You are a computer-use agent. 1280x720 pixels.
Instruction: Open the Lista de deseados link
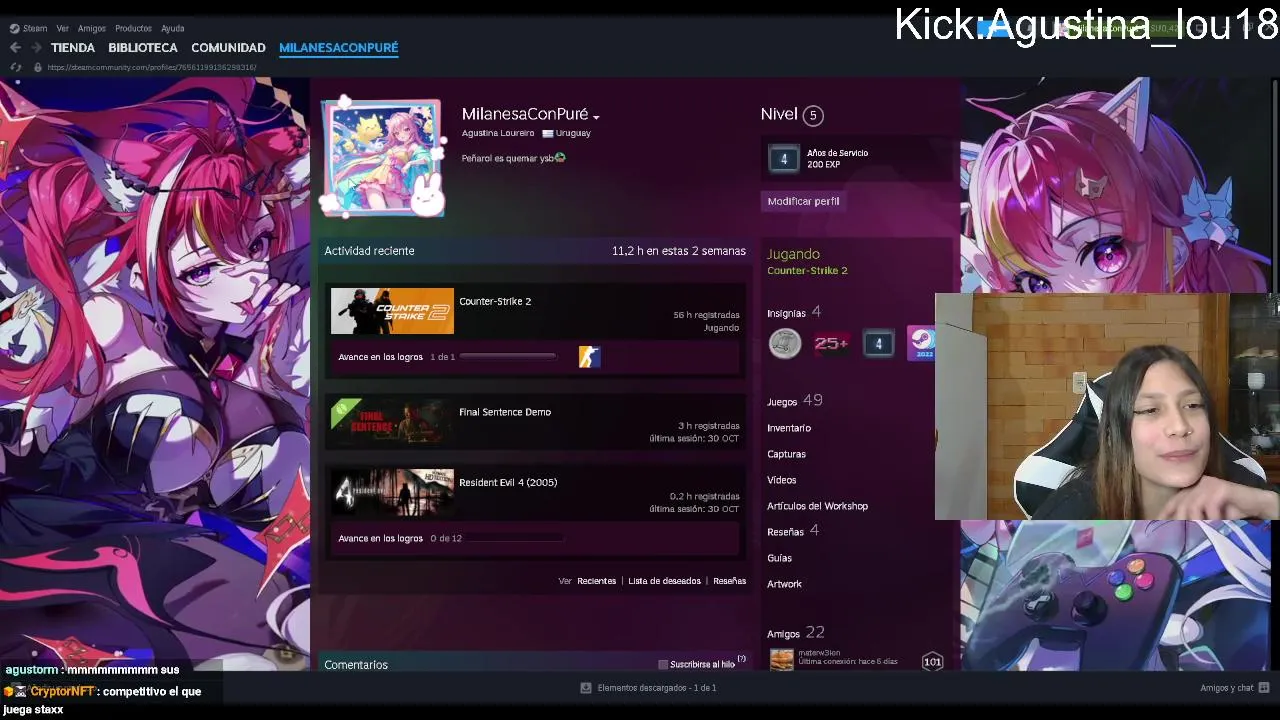[664, 581]
